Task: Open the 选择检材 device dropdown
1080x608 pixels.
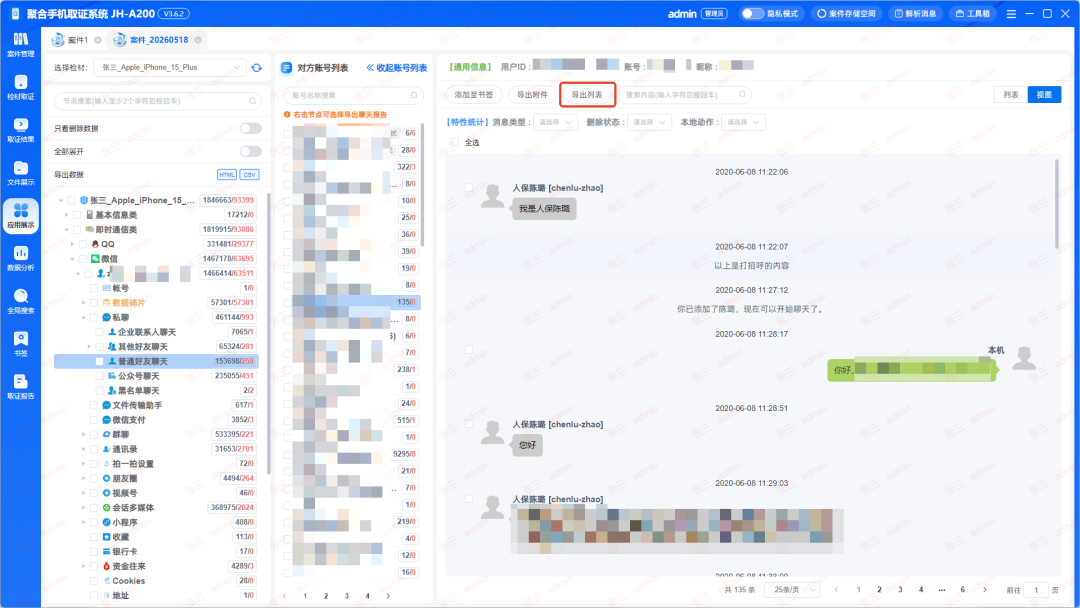Action: point(169,67)
